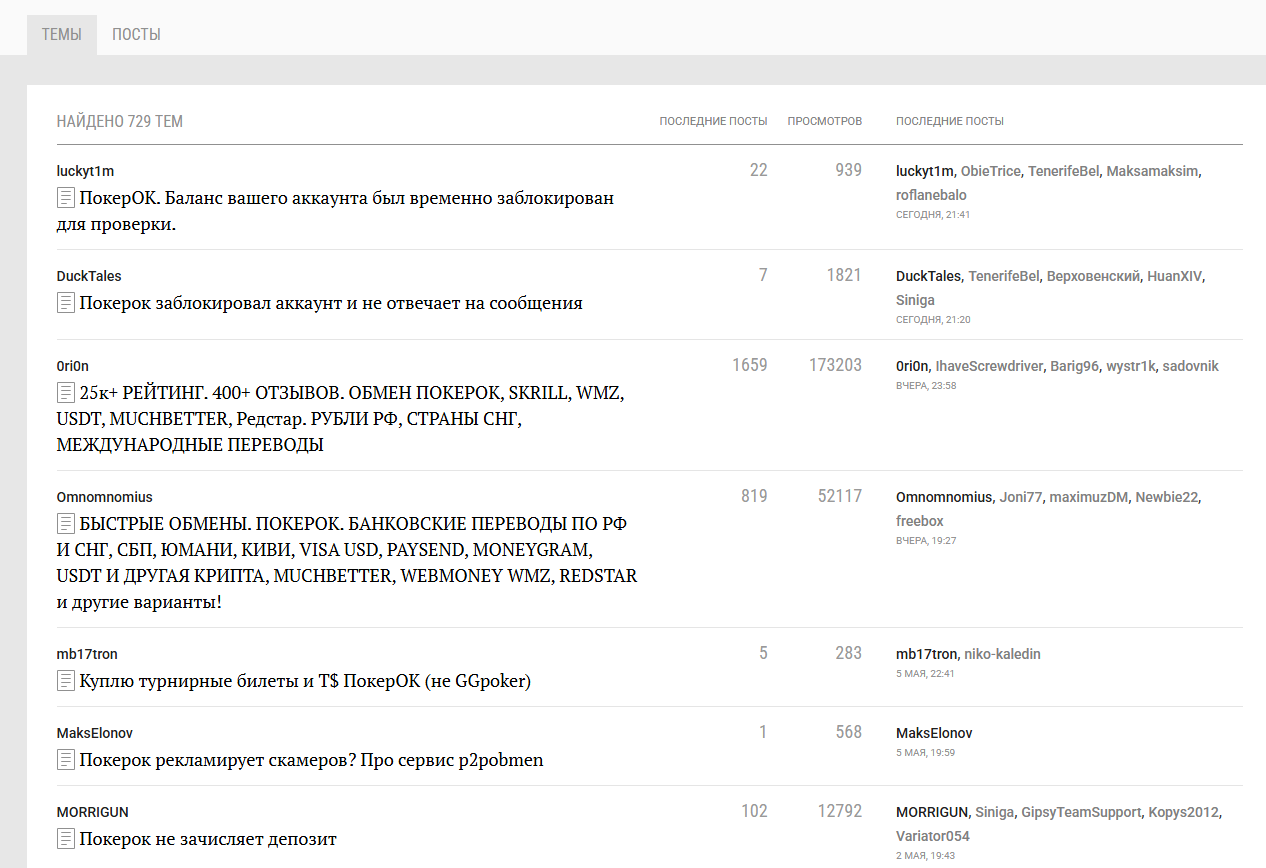1266x868 pixels.
Task: Click the ПРОСМОТРОВ column header
Action: coord(824,121)
